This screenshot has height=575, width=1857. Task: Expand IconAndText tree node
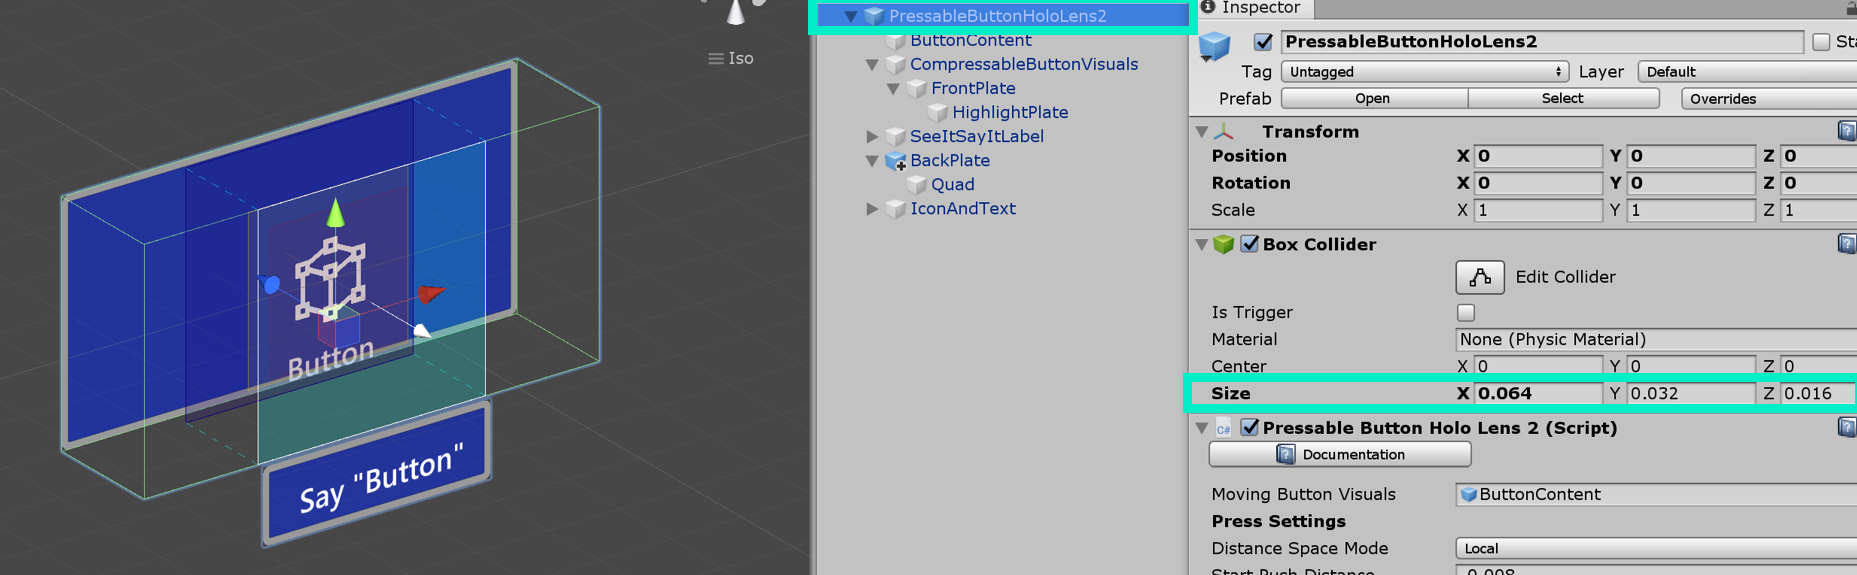click(x=872, y=208)
